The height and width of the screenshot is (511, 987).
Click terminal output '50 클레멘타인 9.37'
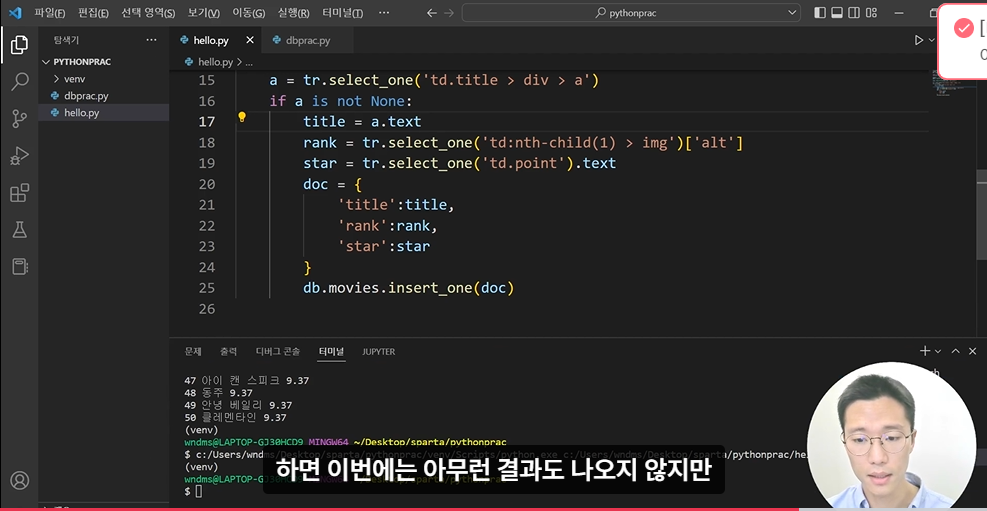tap(235, 417)
